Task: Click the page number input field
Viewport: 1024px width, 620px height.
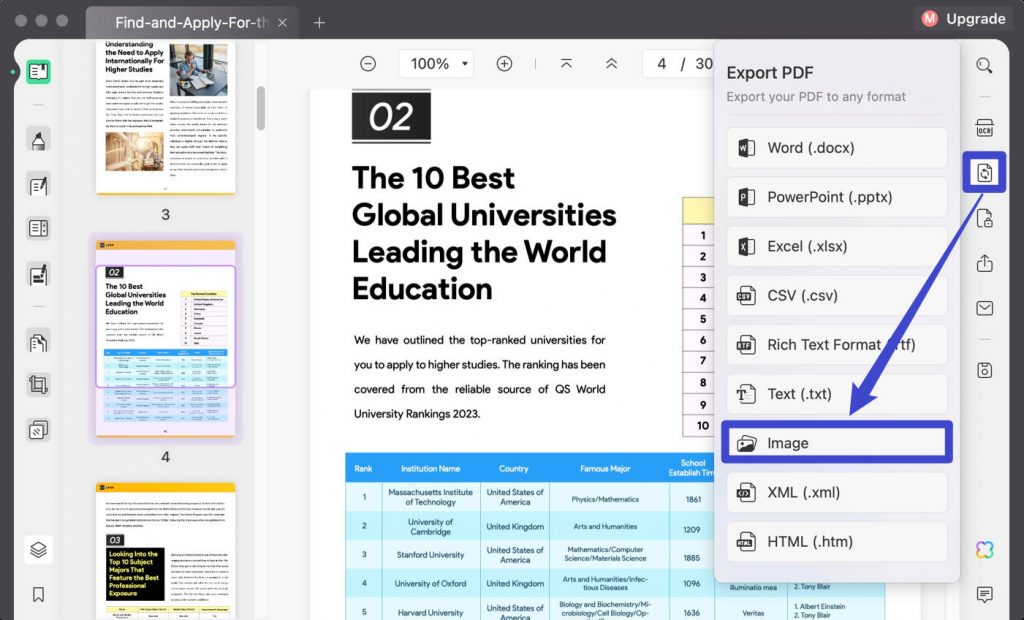Action: 662,62
